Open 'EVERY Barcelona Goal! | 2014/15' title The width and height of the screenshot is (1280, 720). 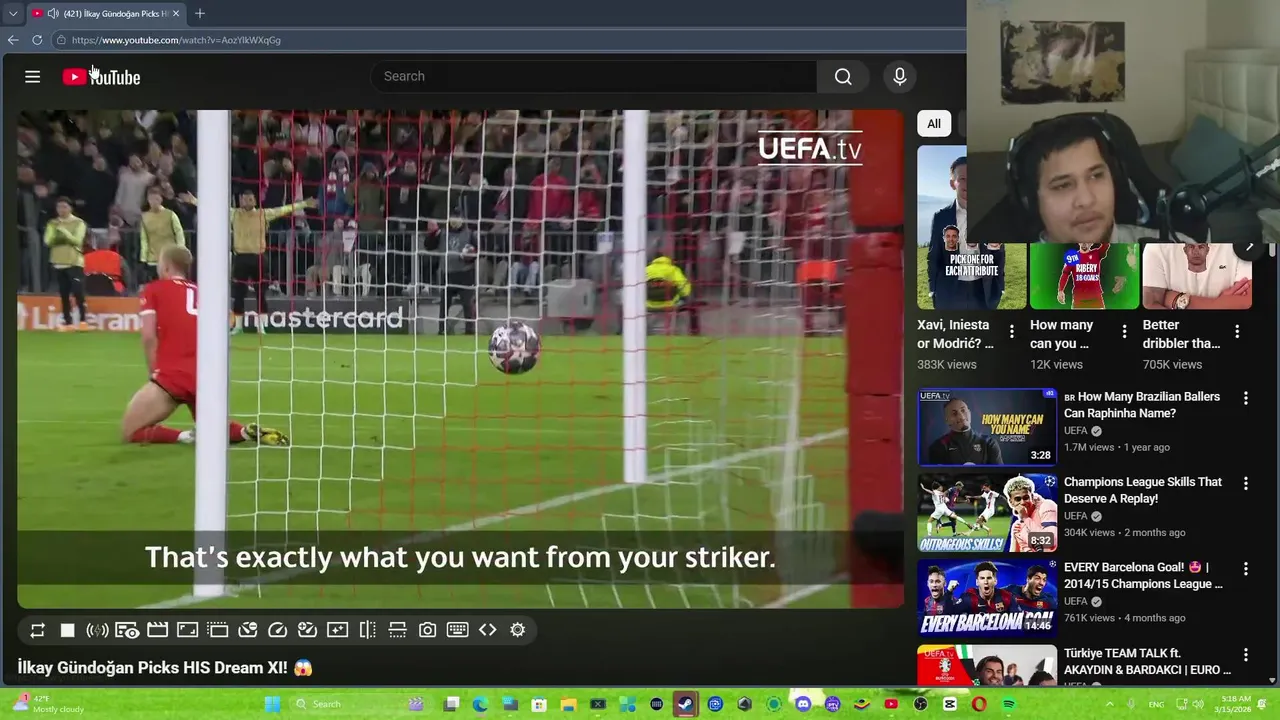click(x=1143, y=575)
